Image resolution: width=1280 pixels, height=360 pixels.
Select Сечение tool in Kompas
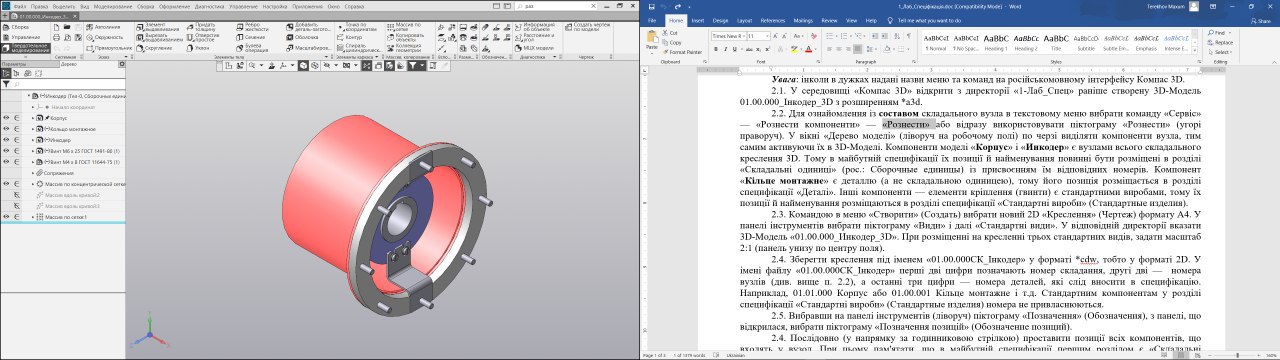tap(251, 37)
